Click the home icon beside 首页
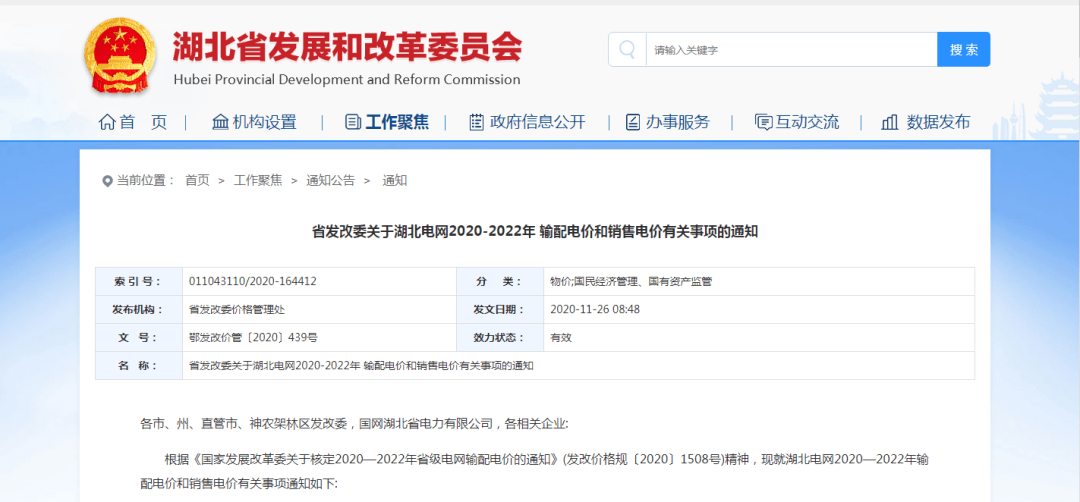This screenshot has width=1080, height=502. click(107, 122)
